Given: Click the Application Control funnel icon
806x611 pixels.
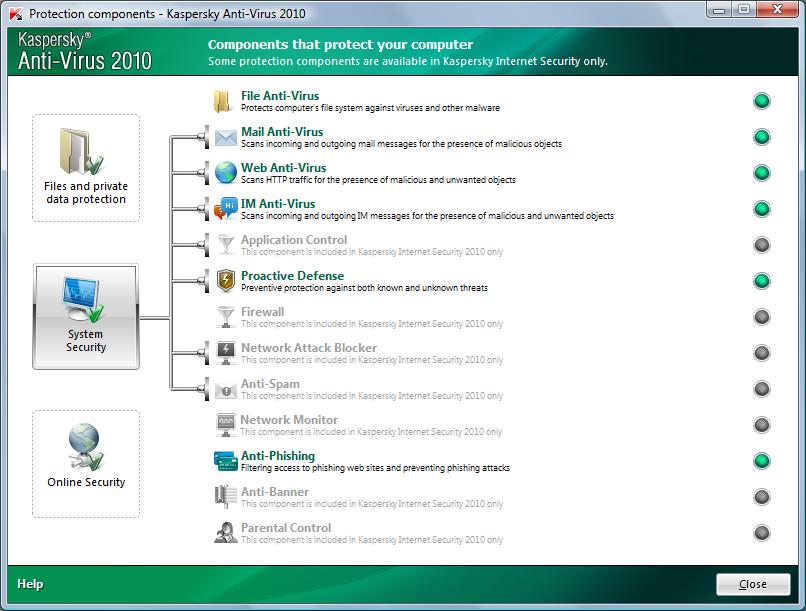Looking at the screenshot, I should (226, 245).
